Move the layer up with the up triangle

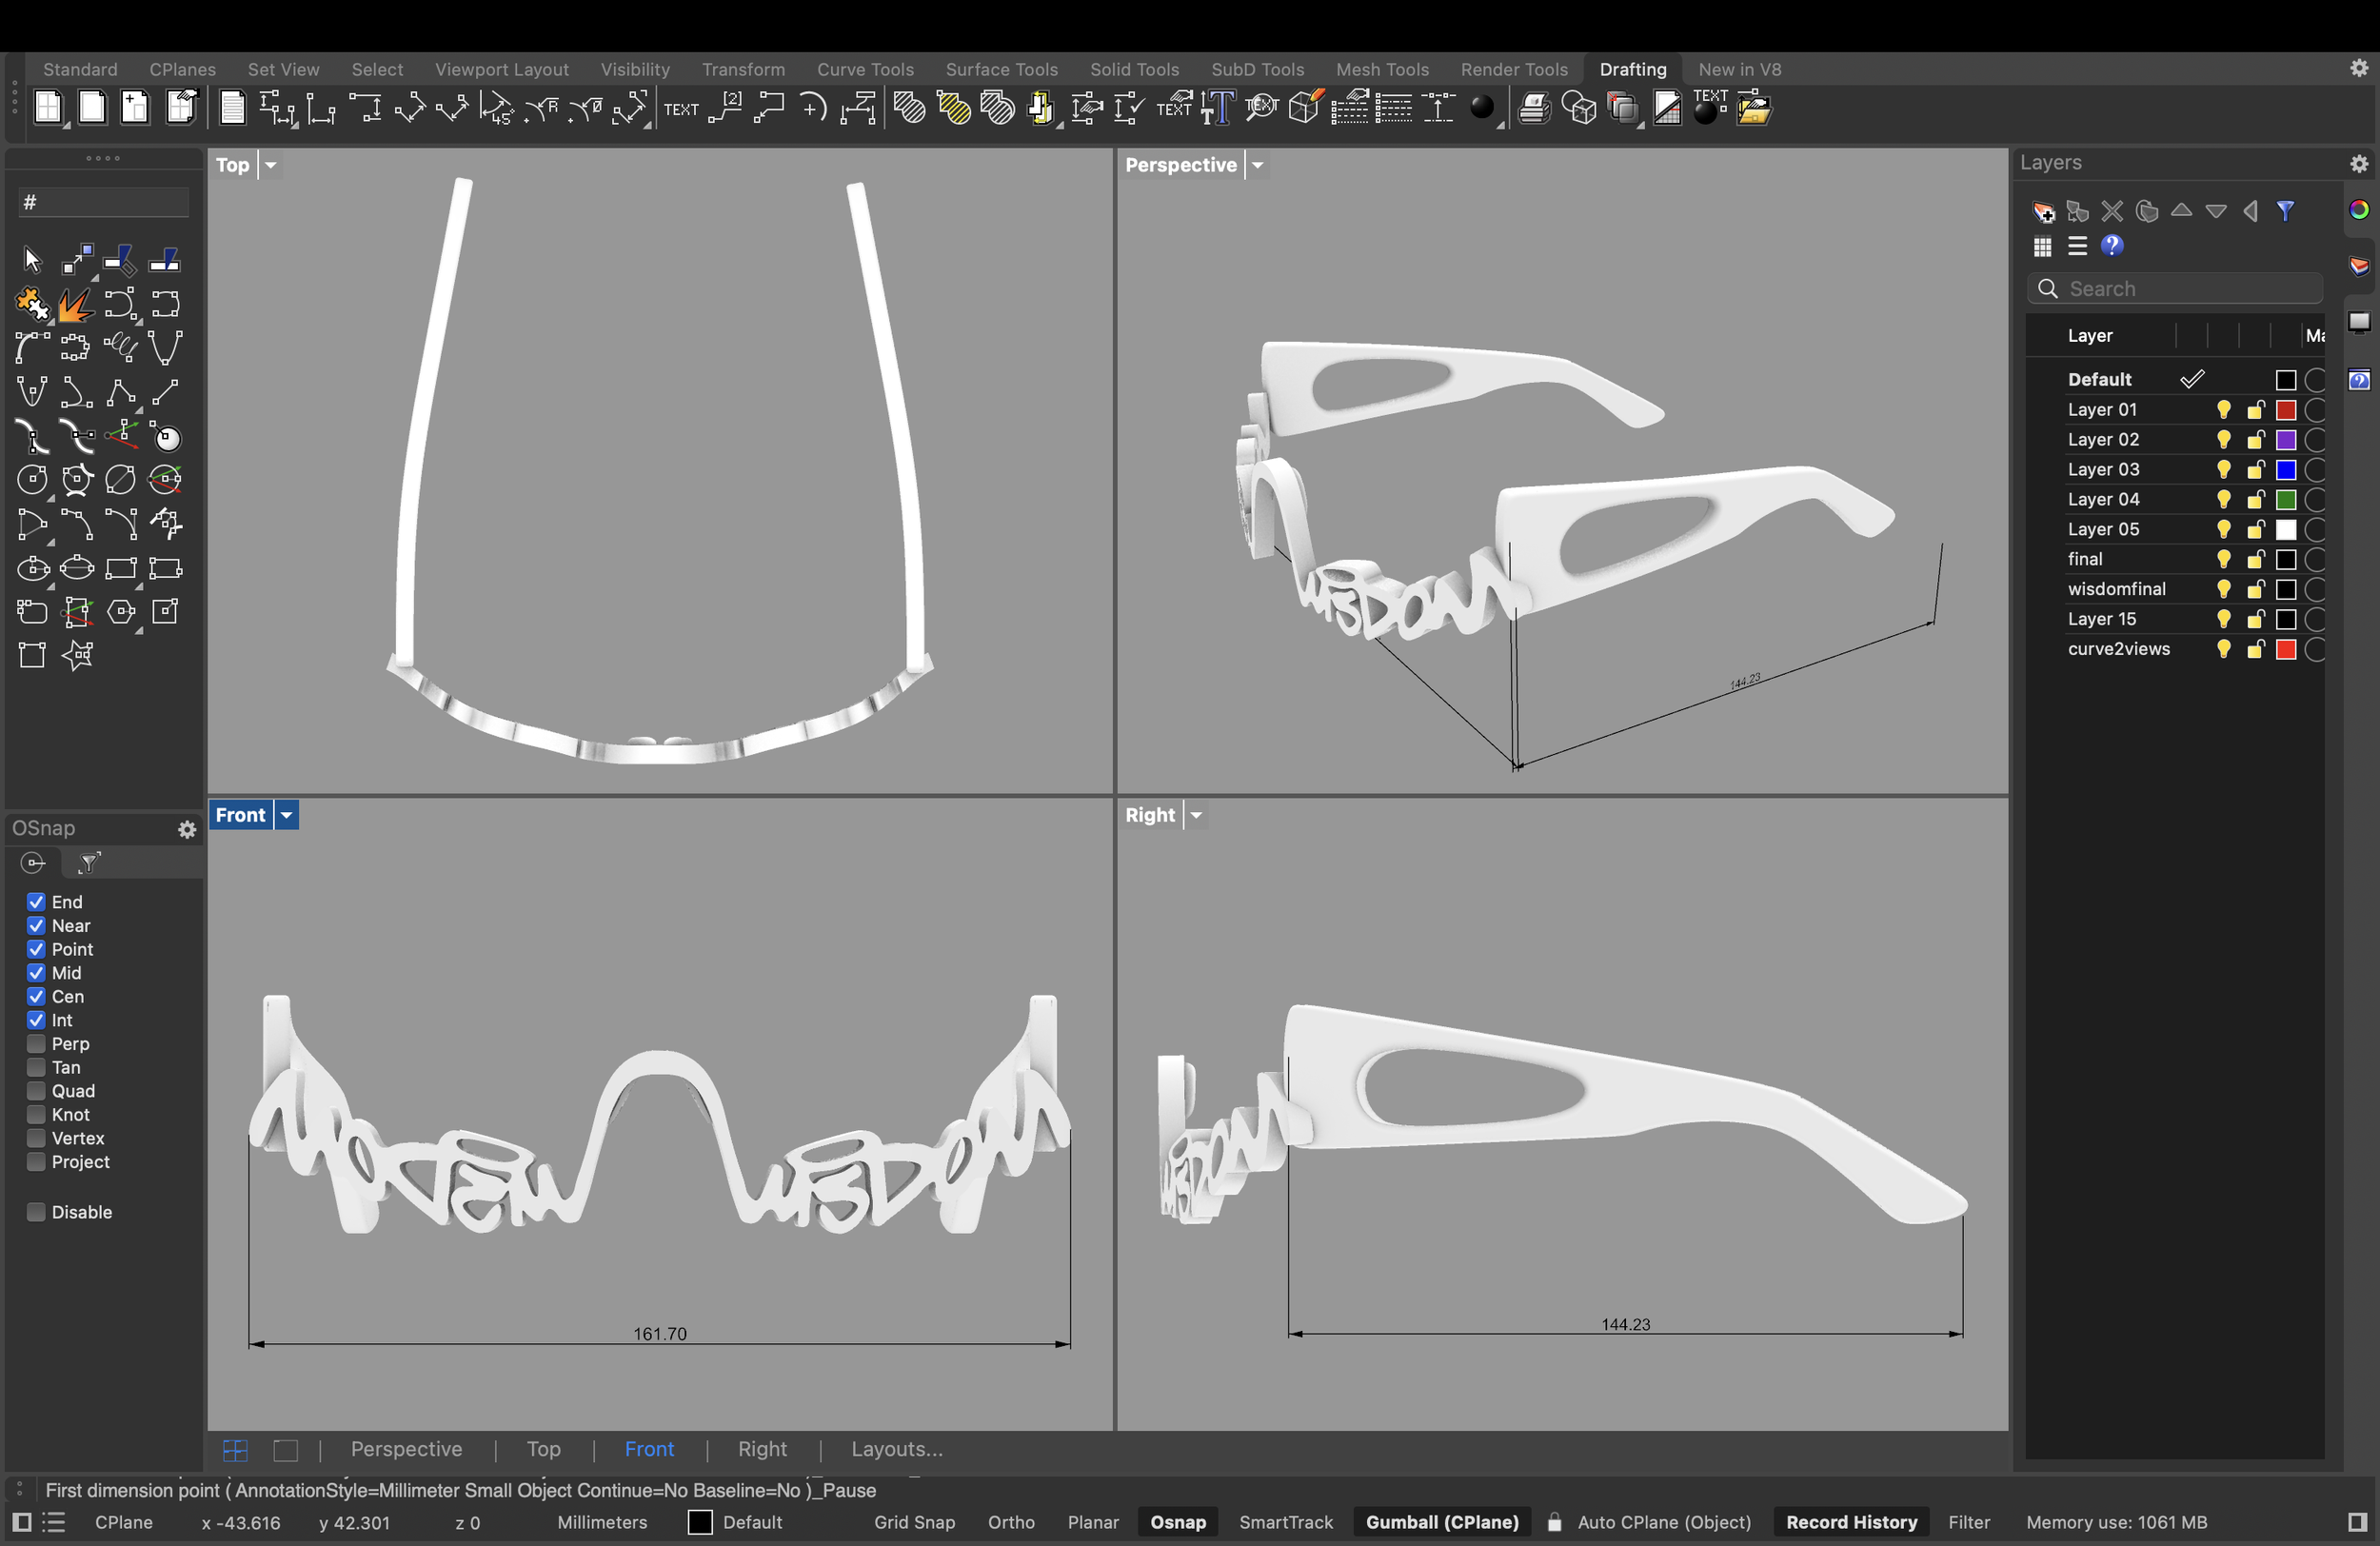pyautogui.click(x=2182, y=210)
